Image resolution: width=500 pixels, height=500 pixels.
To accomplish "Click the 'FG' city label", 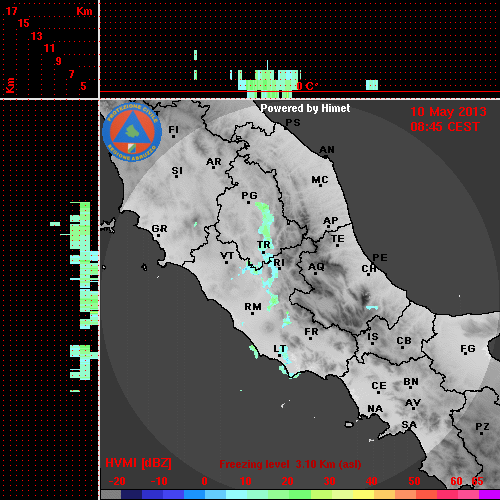I will (468, 349).
